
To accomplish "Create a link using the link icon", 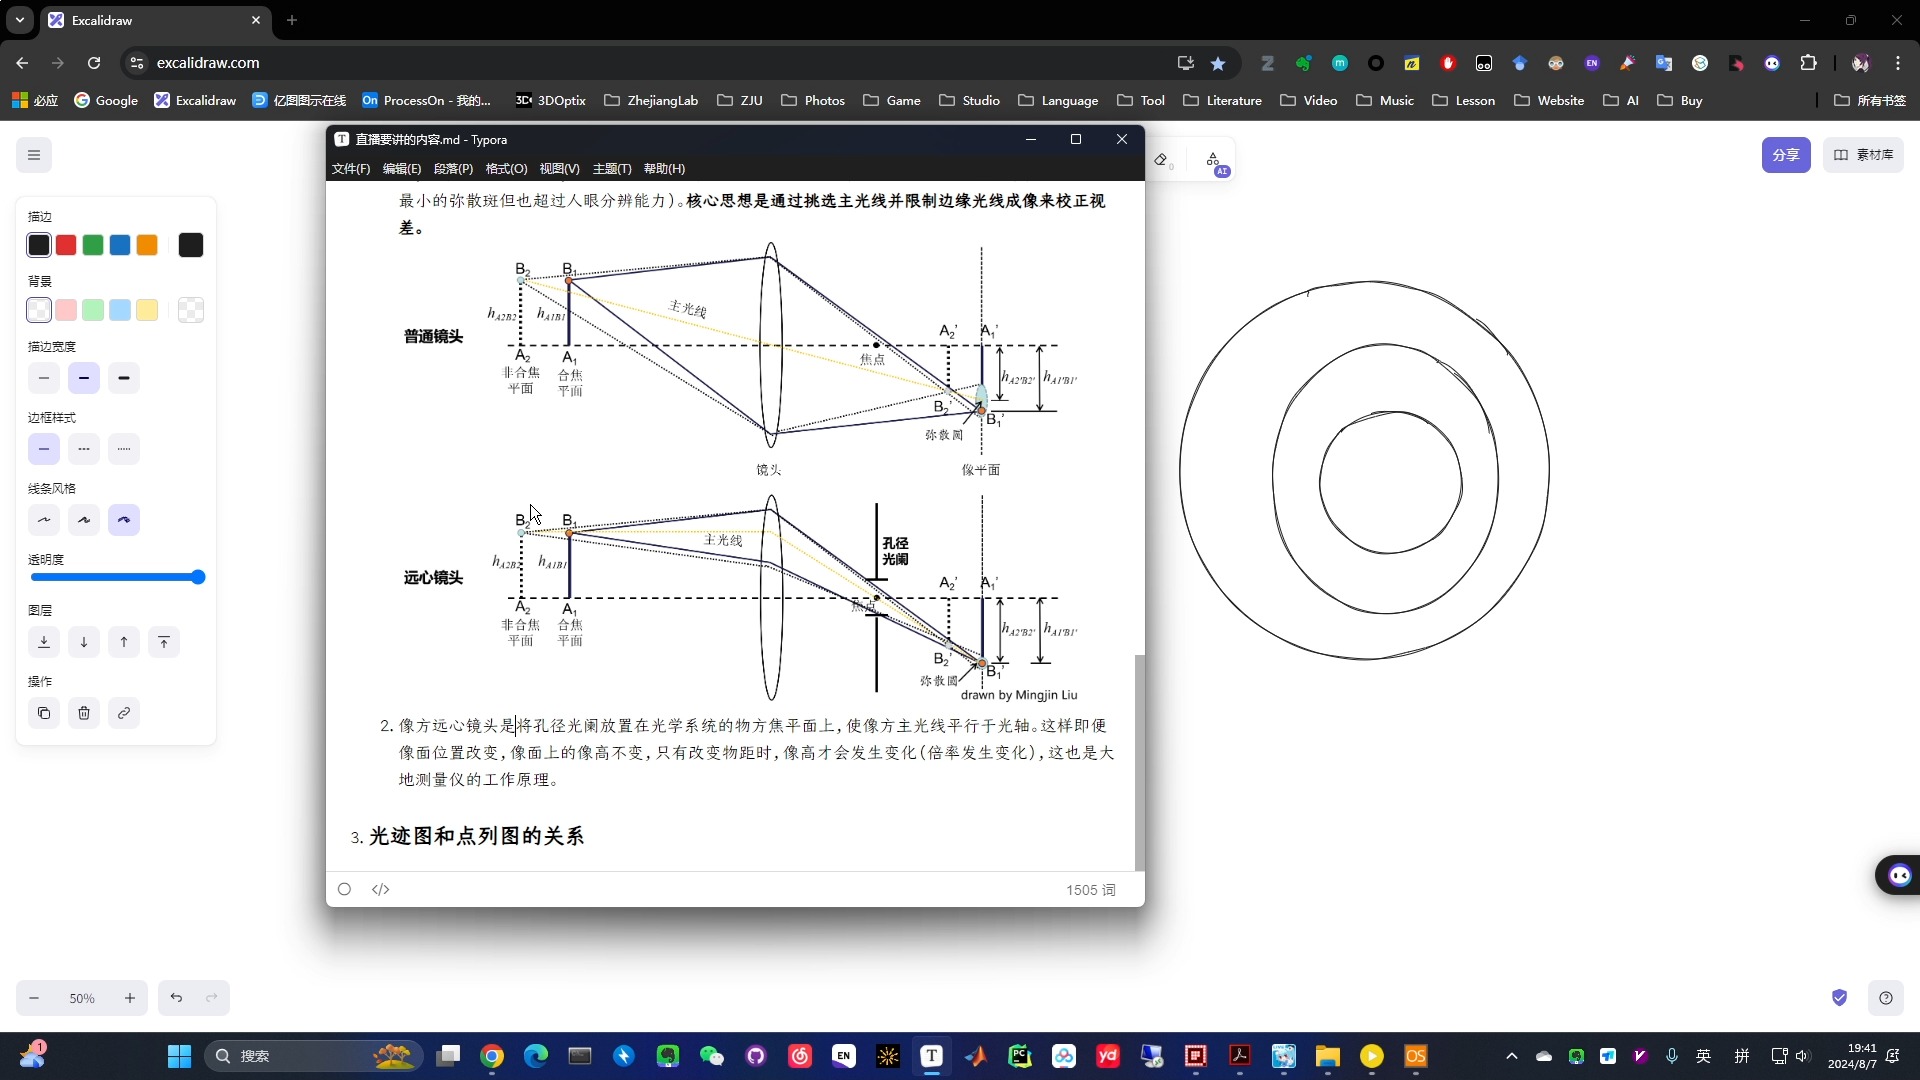I will coord(124,713).
